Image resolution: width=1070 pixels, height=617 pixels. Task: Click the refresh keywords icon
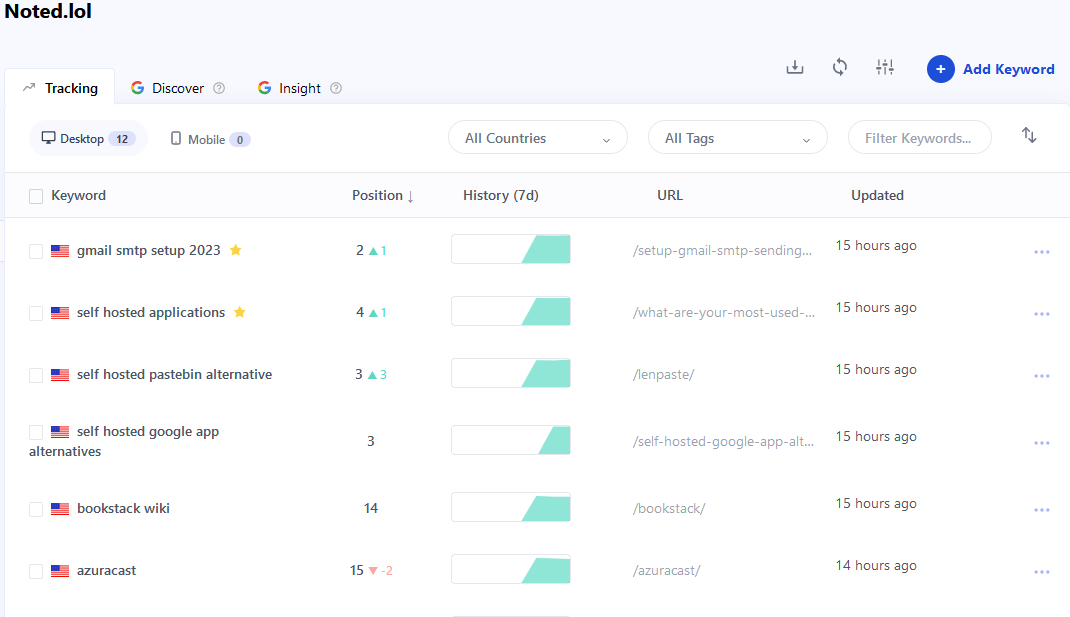pos(840,68)
